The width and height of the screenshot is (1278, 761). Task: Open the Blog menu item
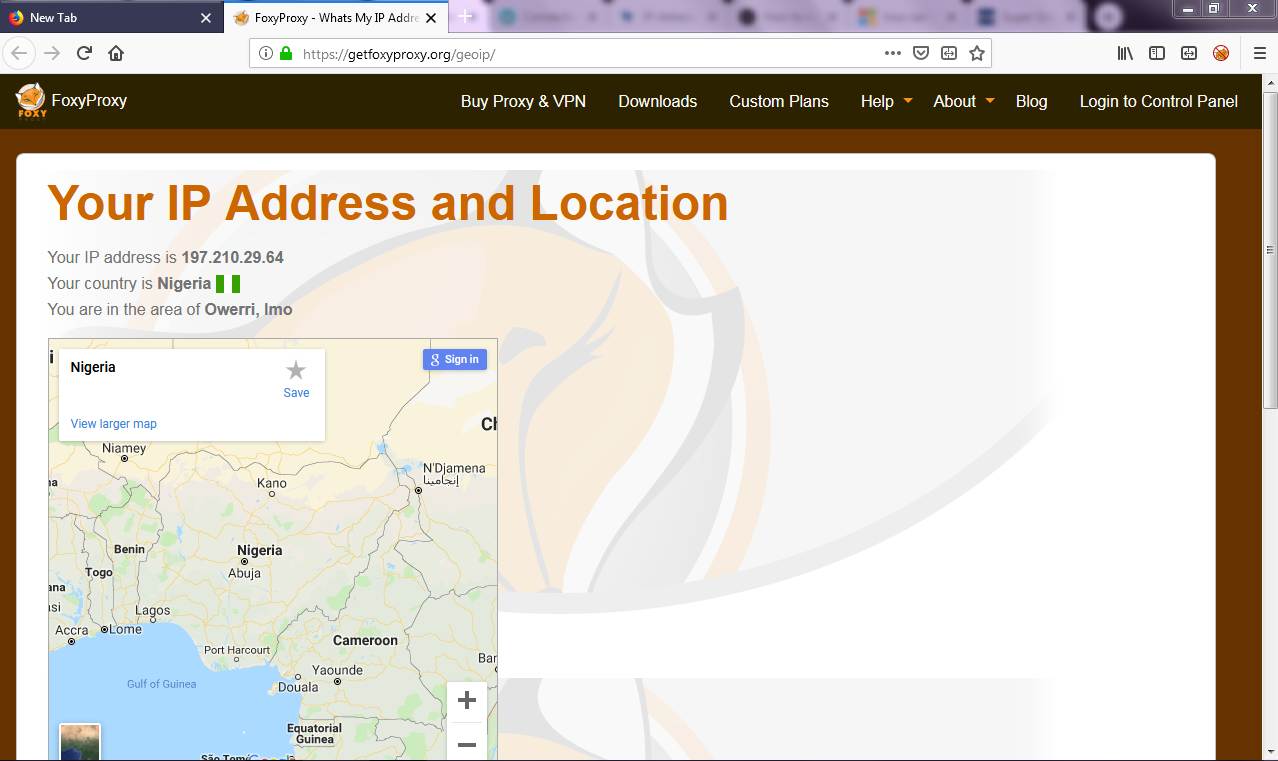(x=1031, y=101)
